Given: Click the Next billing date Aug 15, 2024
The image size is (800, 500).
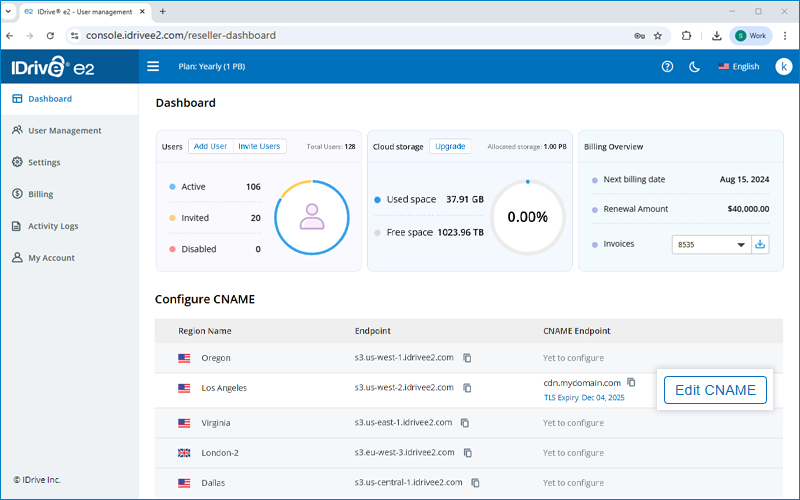Looking at the screenshot, I should [x=744, y=180].
